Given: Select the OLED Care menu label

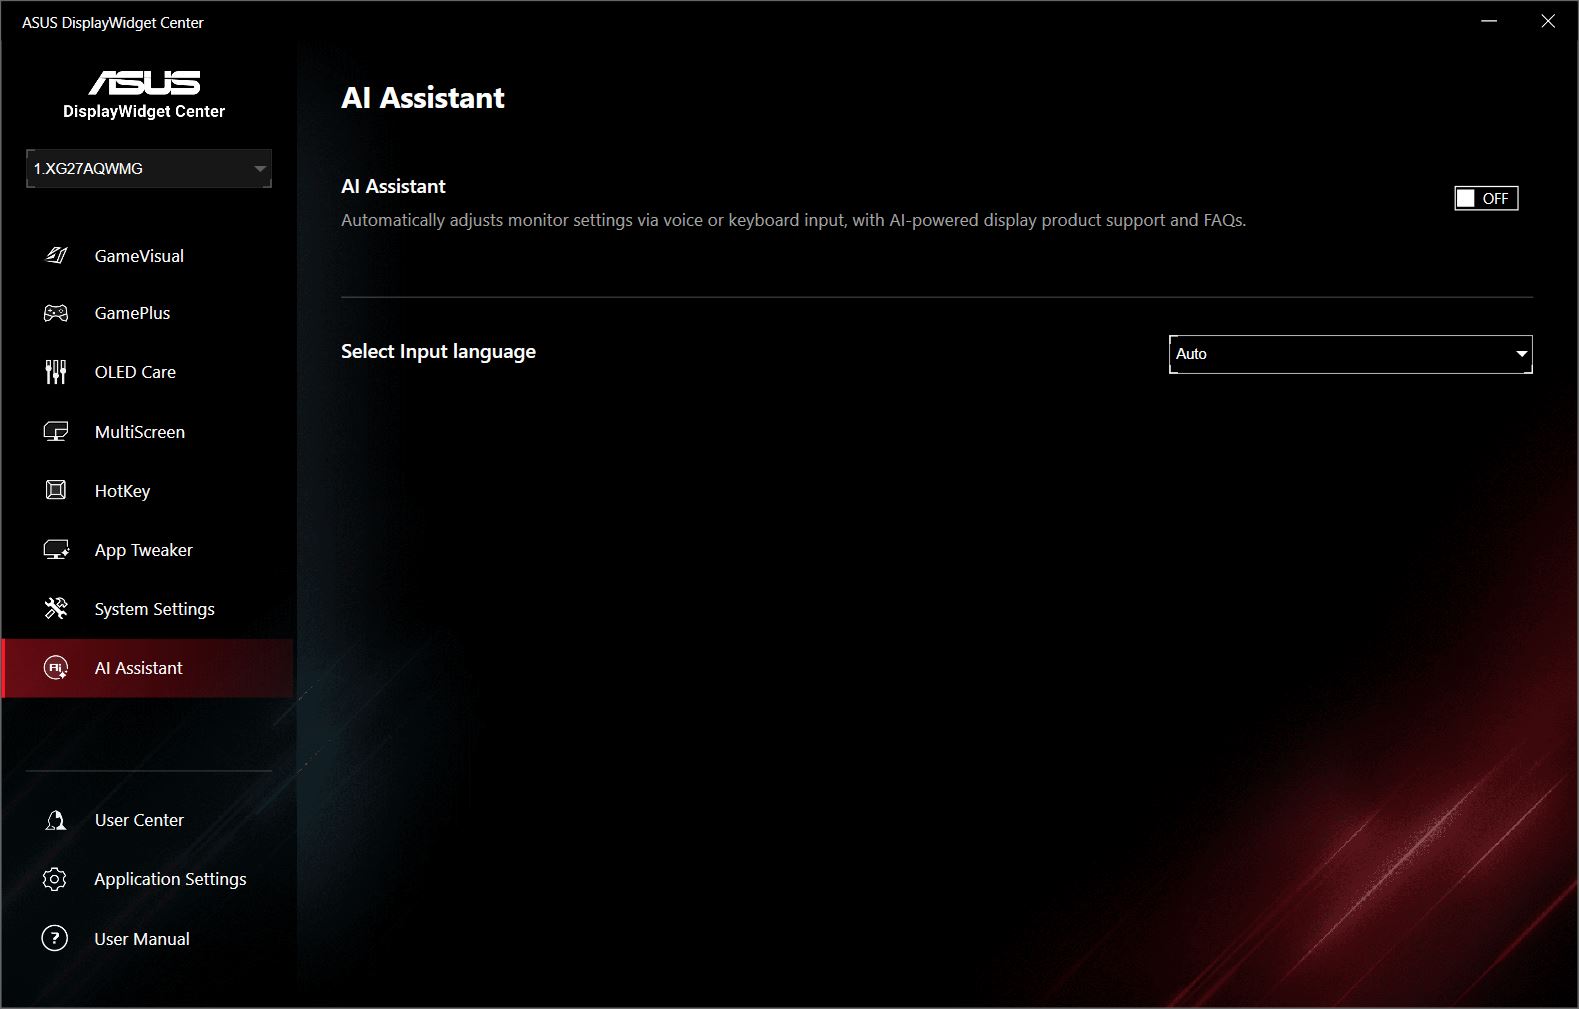Looking at the screenshot, I should pyautogui.click(x=135, y=372).
